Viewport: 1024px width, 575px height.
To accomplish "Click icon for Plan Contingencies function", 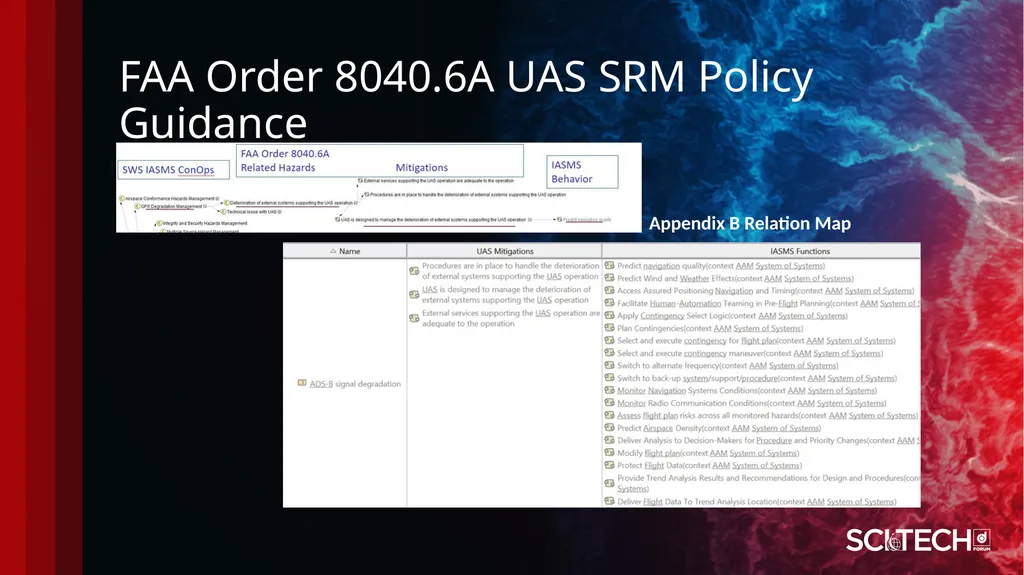I will click(609, 327).
